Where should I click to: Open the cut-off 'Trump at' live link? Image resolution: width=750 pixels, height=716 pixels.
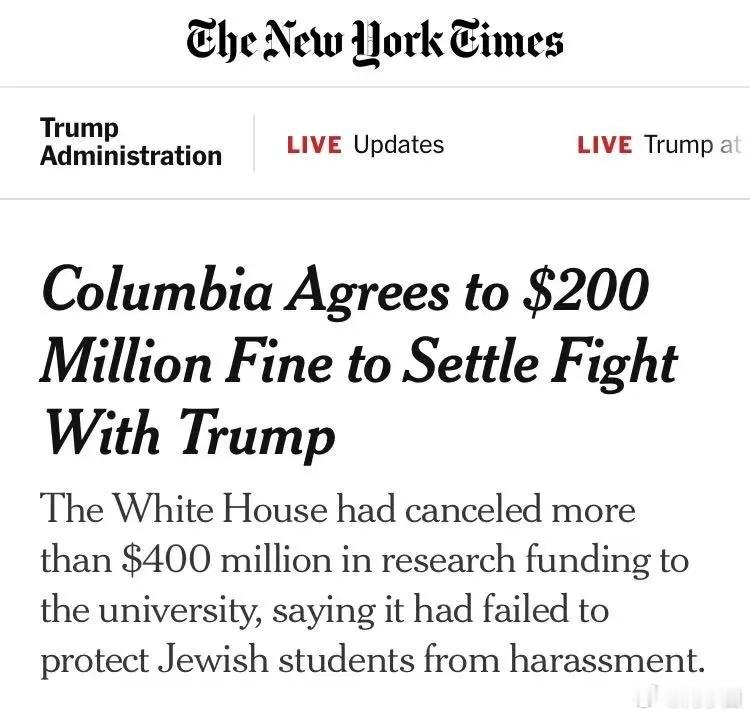pos(692,145)
